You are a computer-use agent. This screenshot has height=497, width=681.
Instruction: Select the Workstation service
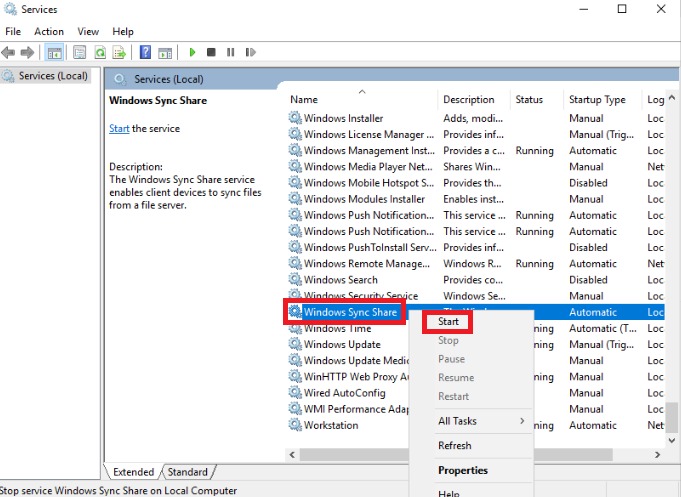click(x=331, y=425)
